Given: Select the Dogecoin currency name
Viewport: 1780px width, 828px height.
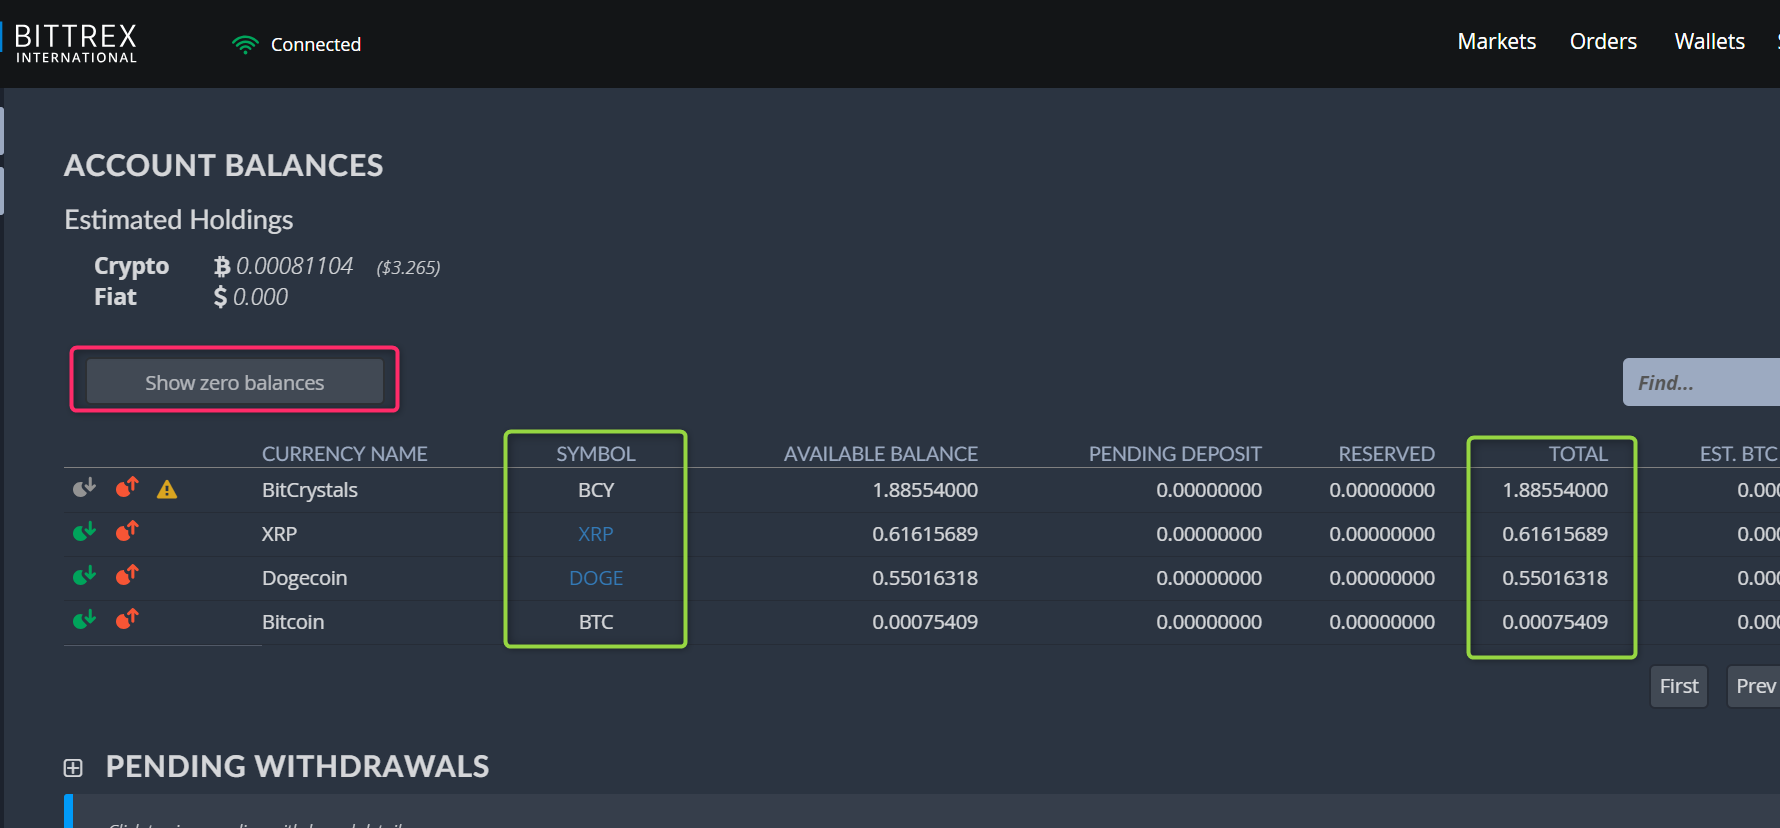Looking at the screenshot, I should [x=305, y=578].
